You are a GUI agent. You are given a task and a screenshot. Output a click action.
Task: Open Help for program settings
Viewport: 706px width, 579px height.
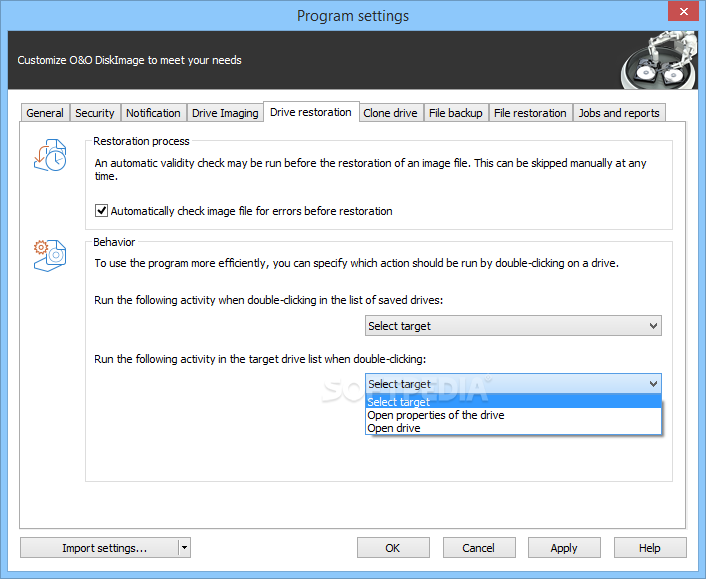[x=650, y=547]
